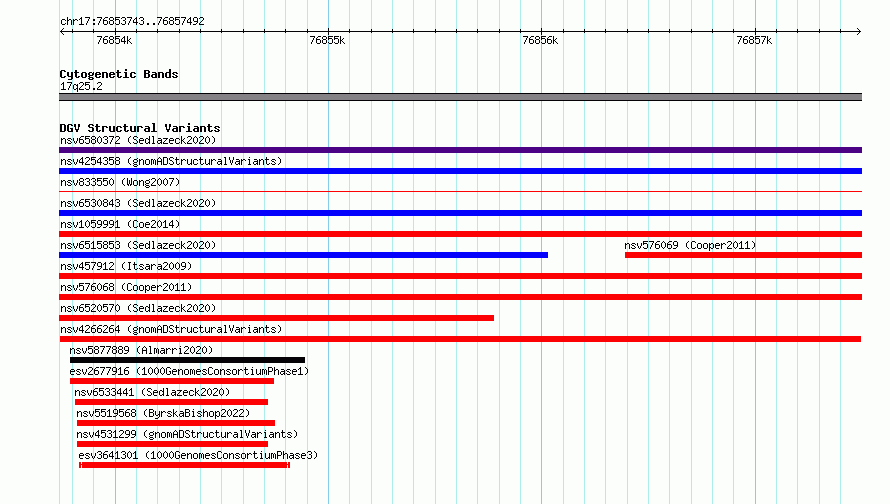Click the gray 17q25.2 cytogenetic band bar

(x=460, y=97)
